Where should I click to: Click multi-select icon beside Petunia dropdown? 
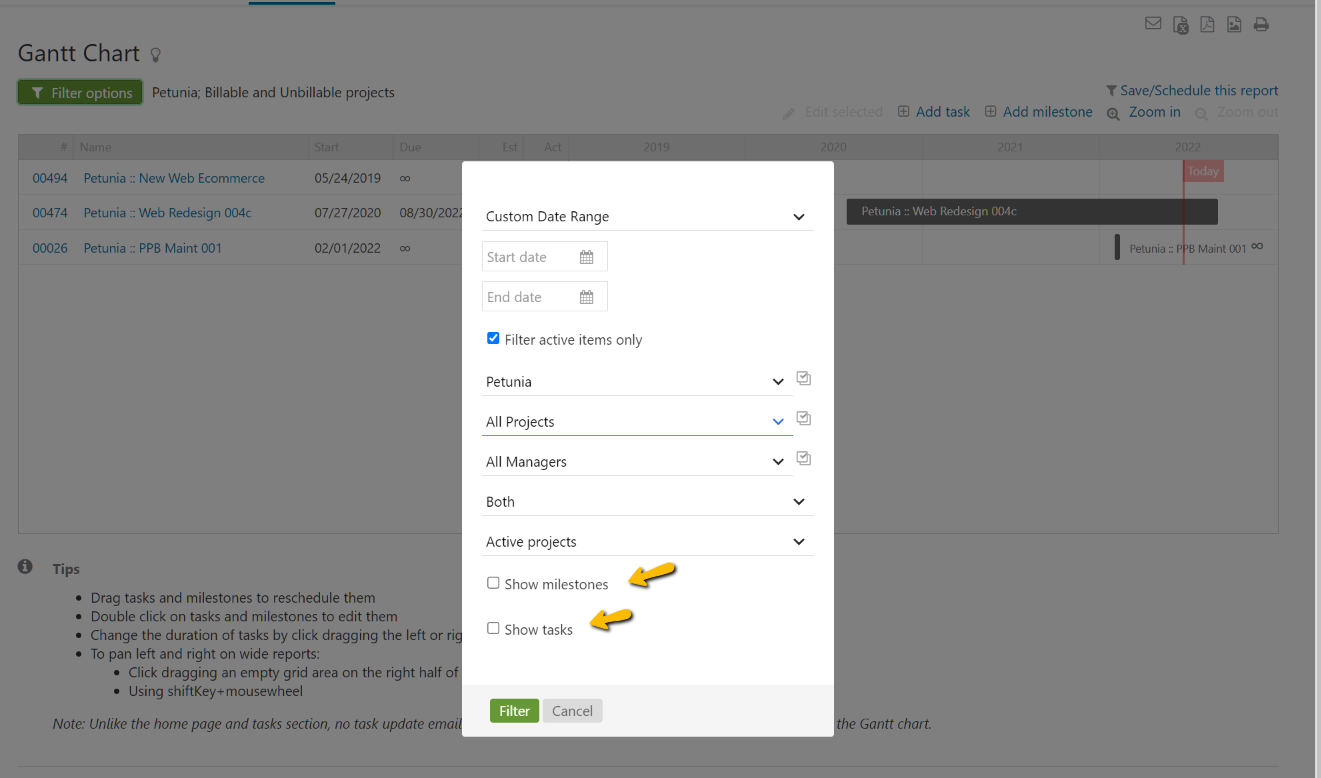click(803, 379)
